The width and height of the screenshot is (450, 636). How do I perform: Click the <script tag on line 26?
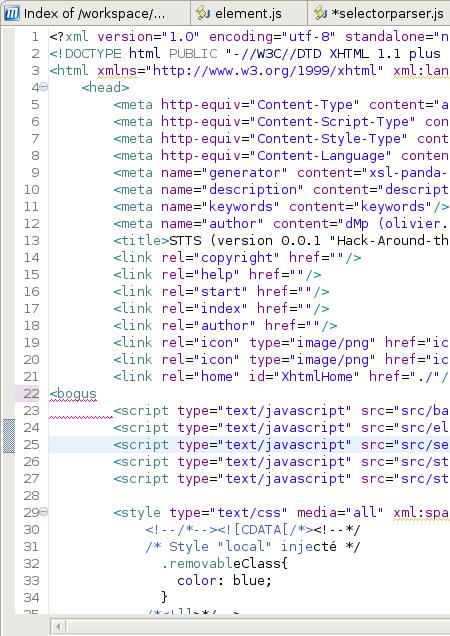point(141,463)
